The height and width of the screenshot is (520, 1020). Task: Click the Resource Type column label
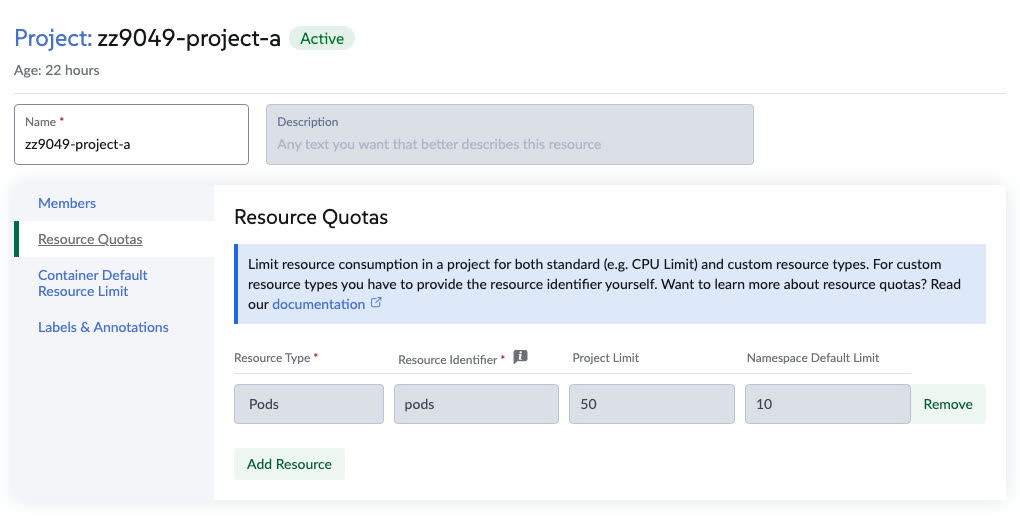pyautogui.click(x=272, y=358)
